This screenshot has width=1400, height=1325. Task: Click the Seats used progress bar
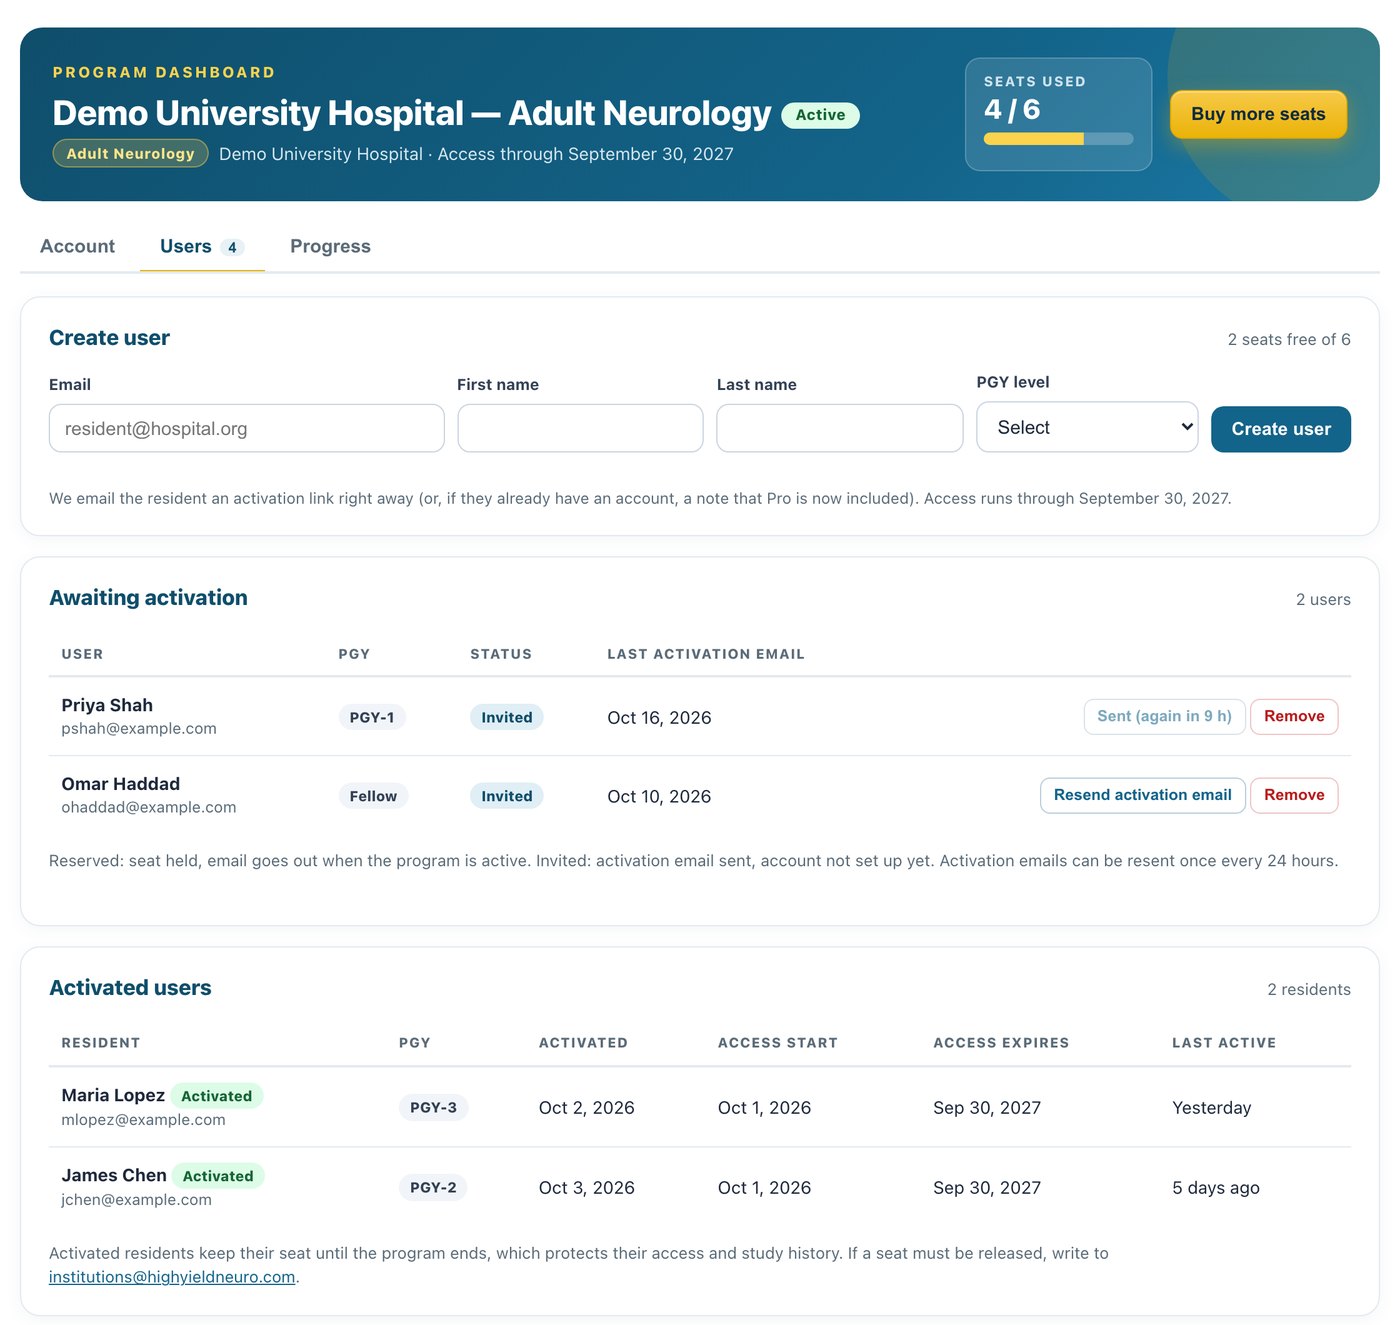(1058, 139)
